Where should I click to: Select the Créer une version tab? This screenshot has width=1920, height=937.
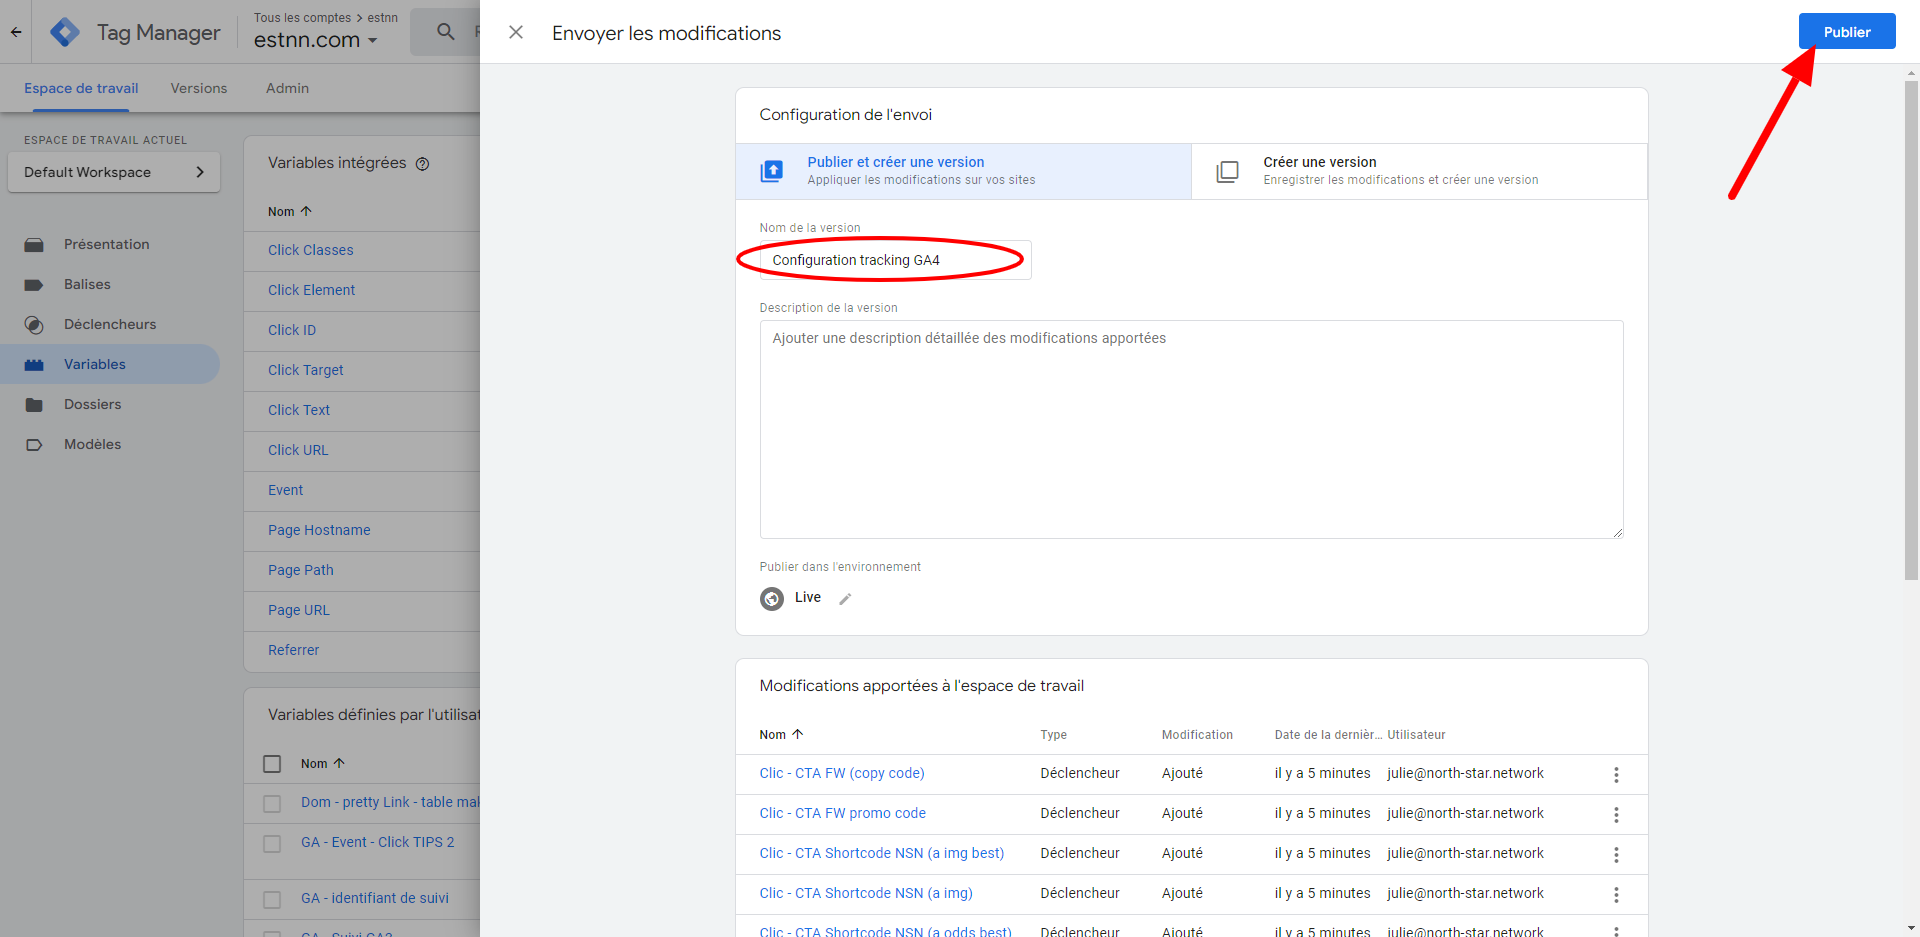1418,171
